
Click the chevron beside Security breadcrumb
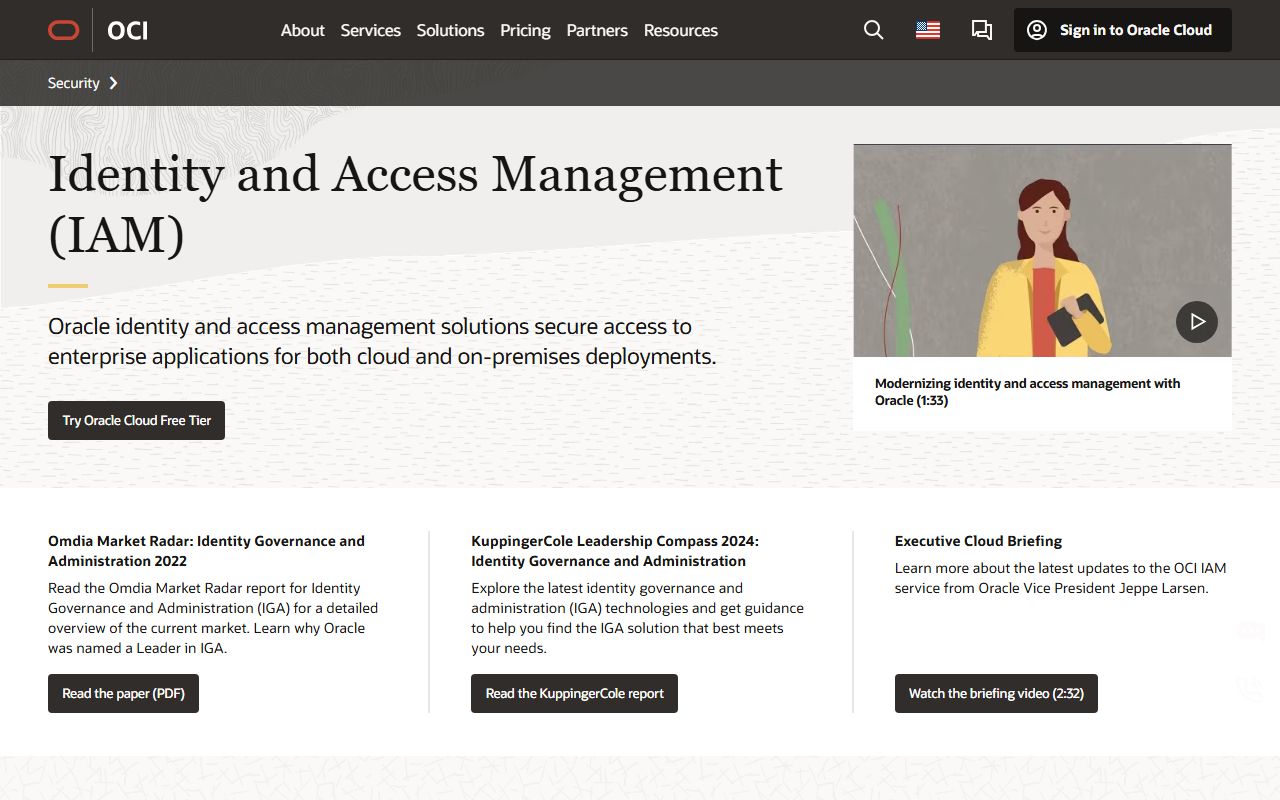(113, 83)
